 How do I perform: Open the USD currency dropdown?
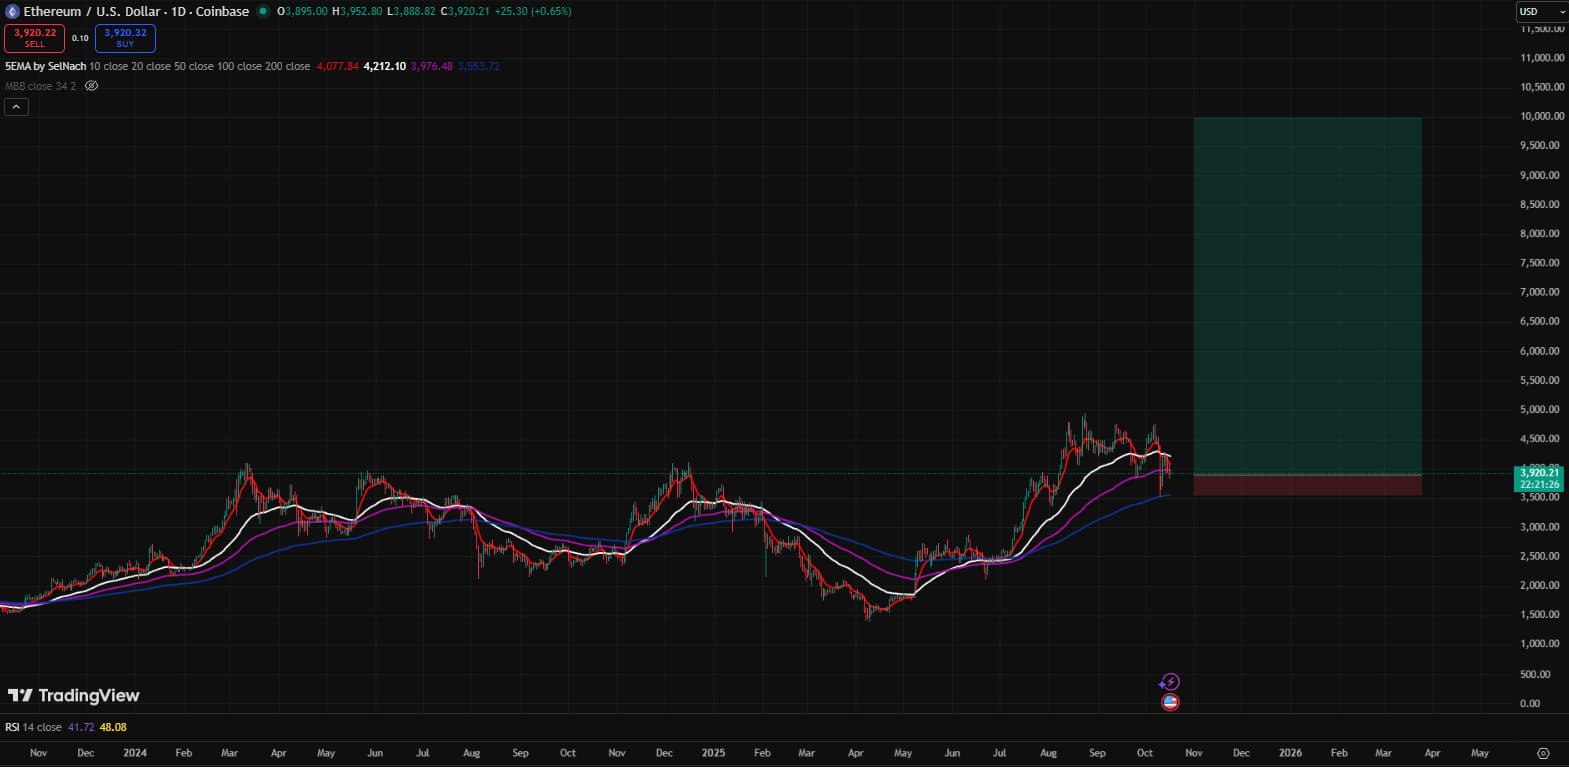(1540, 12)
